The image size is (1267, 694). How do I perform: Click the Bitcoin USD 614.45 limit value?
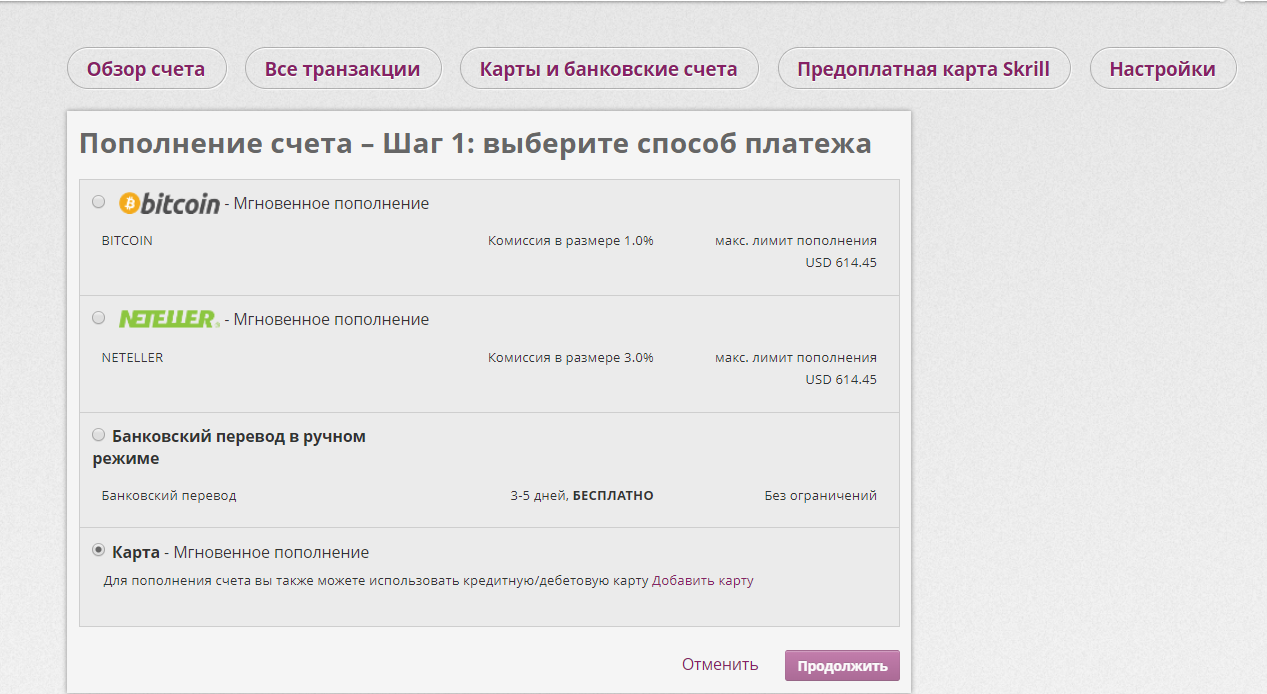tap(841, 263)
